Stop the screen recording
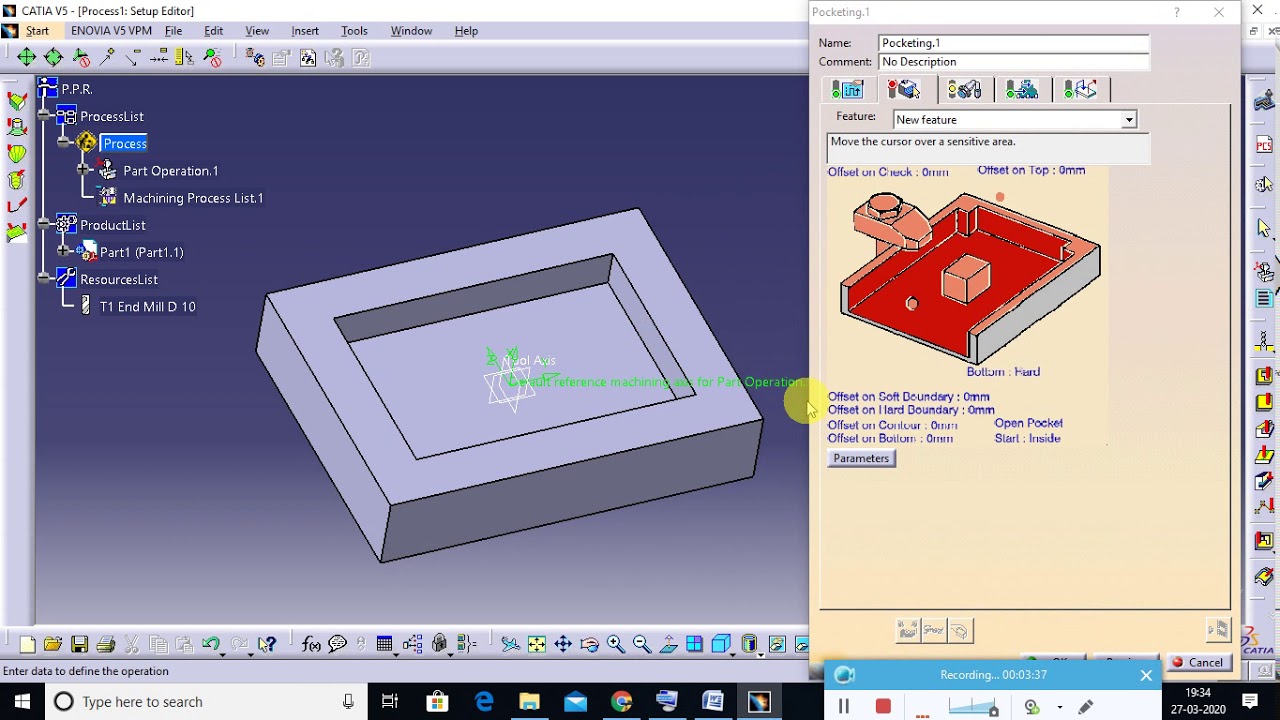Viewport: 1280px width, 720px height. 883,707
